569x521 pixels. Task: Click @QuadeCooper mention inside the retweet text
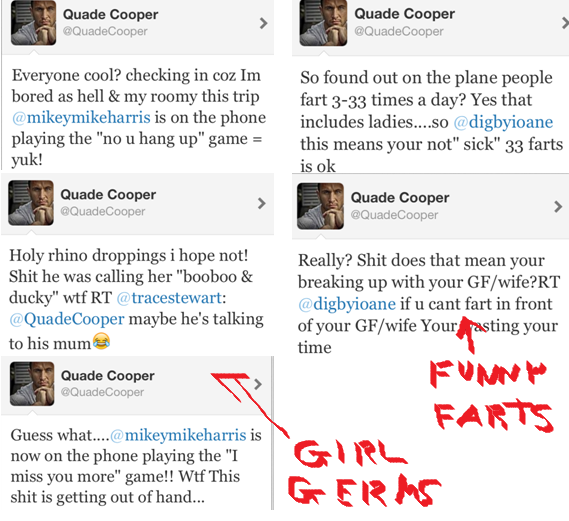coord(67,319)
